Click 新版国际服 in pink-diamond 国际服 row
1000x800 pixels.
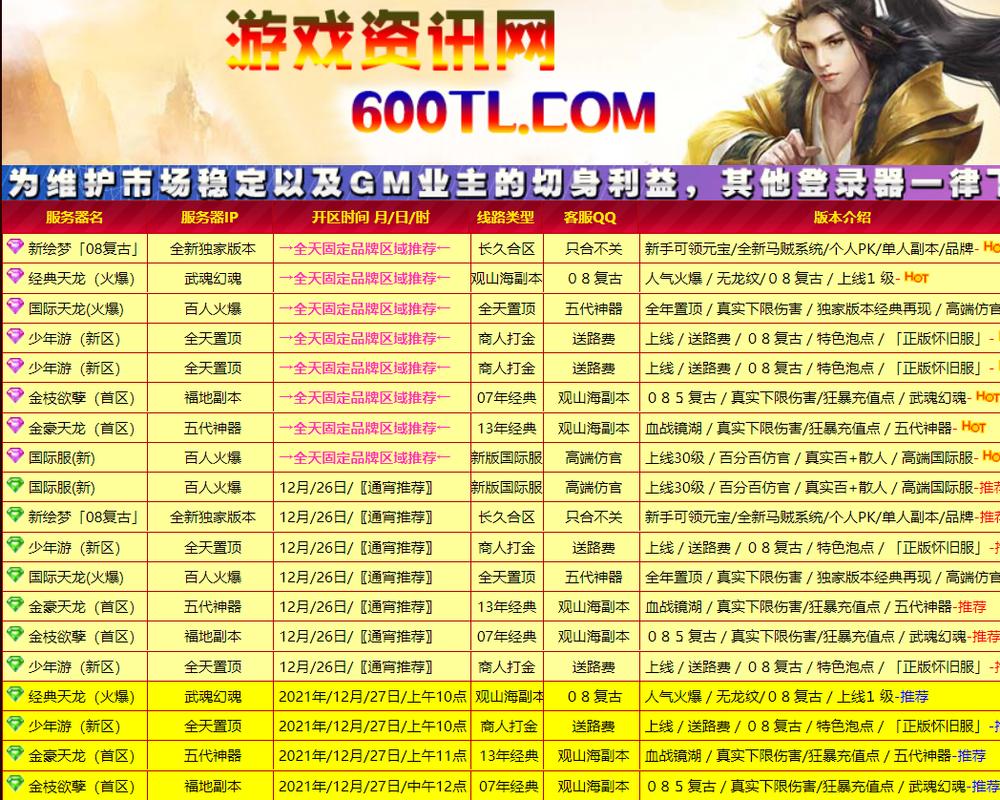click(x=507, y=457)
